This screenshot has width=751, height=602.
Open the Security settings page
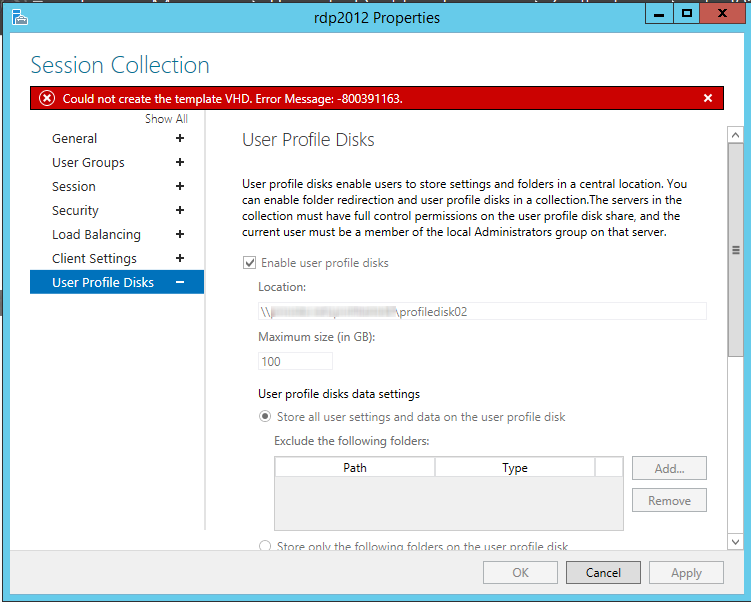tap(75, 211)
